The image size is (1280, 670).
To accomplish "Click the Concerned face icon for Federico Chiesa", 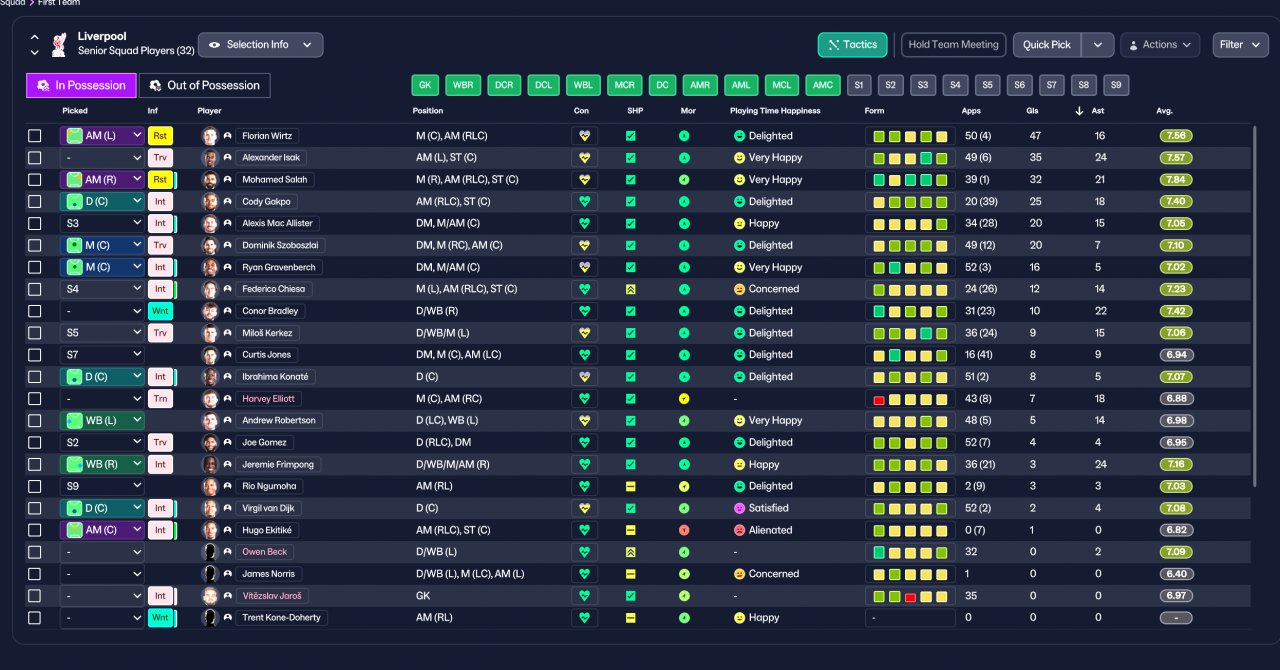I will 740,289.
